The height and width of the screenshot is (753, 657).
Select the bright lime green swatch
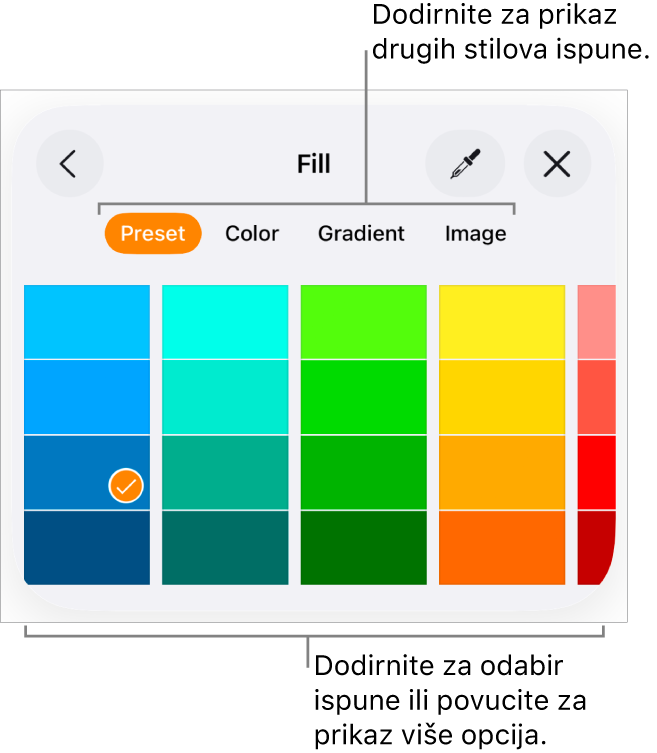363,322
